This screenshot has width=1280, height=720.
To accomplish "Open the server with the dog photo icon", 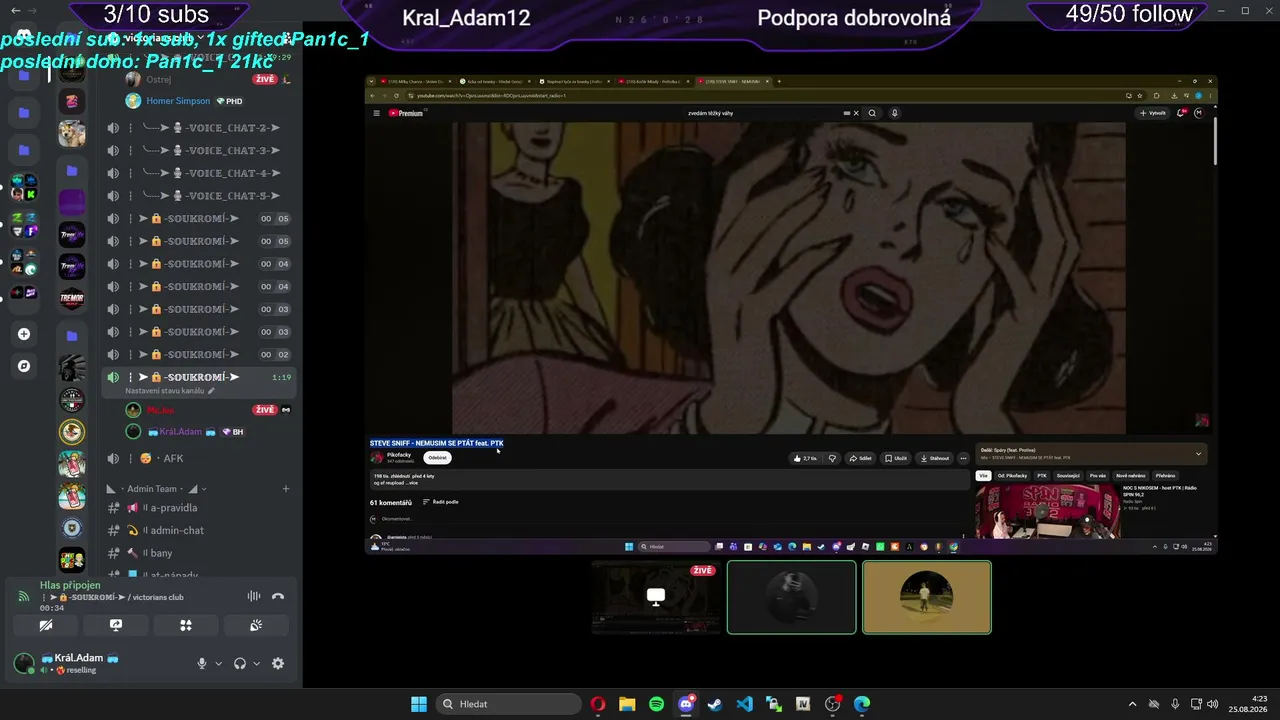I will click(x=72, y=133).
